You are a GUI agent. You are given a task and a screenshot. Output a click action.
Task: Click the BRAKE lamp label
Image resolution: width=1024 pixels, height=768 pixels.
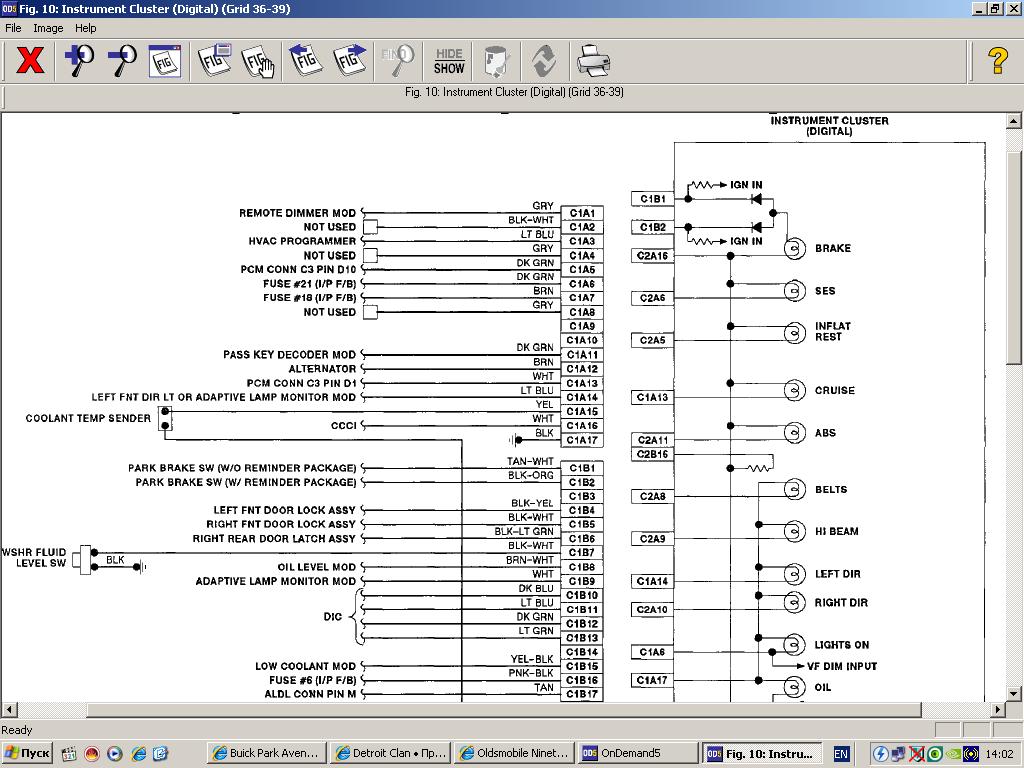[x=833, y=248]
